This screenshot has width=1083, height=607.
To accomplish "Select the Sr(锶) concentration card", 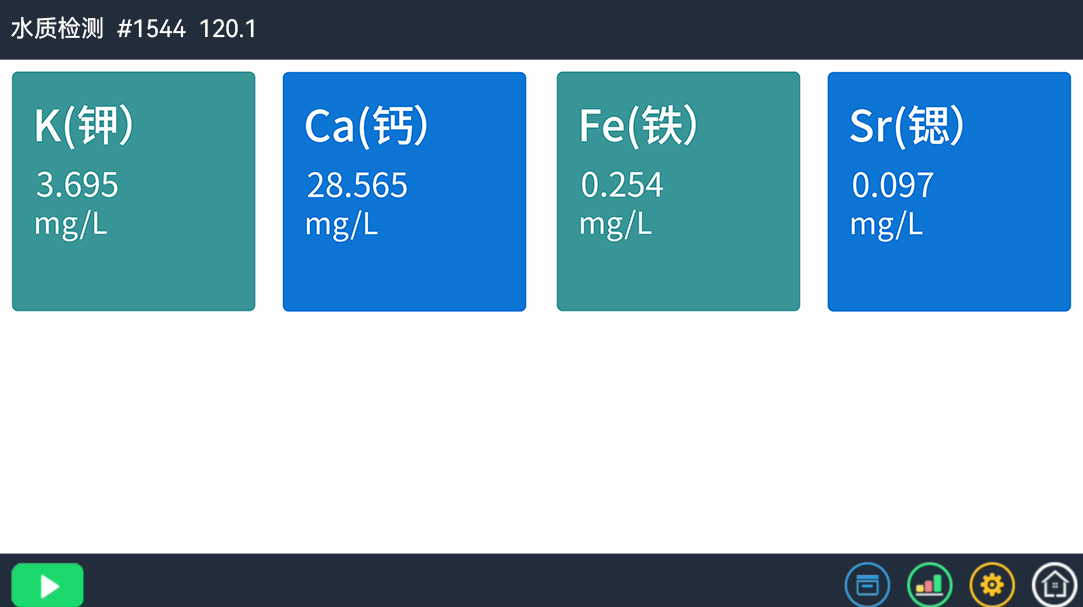I will click(x=948, y=190).
